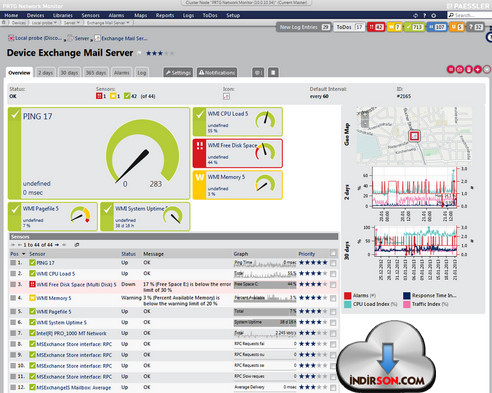Viewport: 492px width, 393px height.
Task: Open the Sensors menu
Action: pos(90,15)
